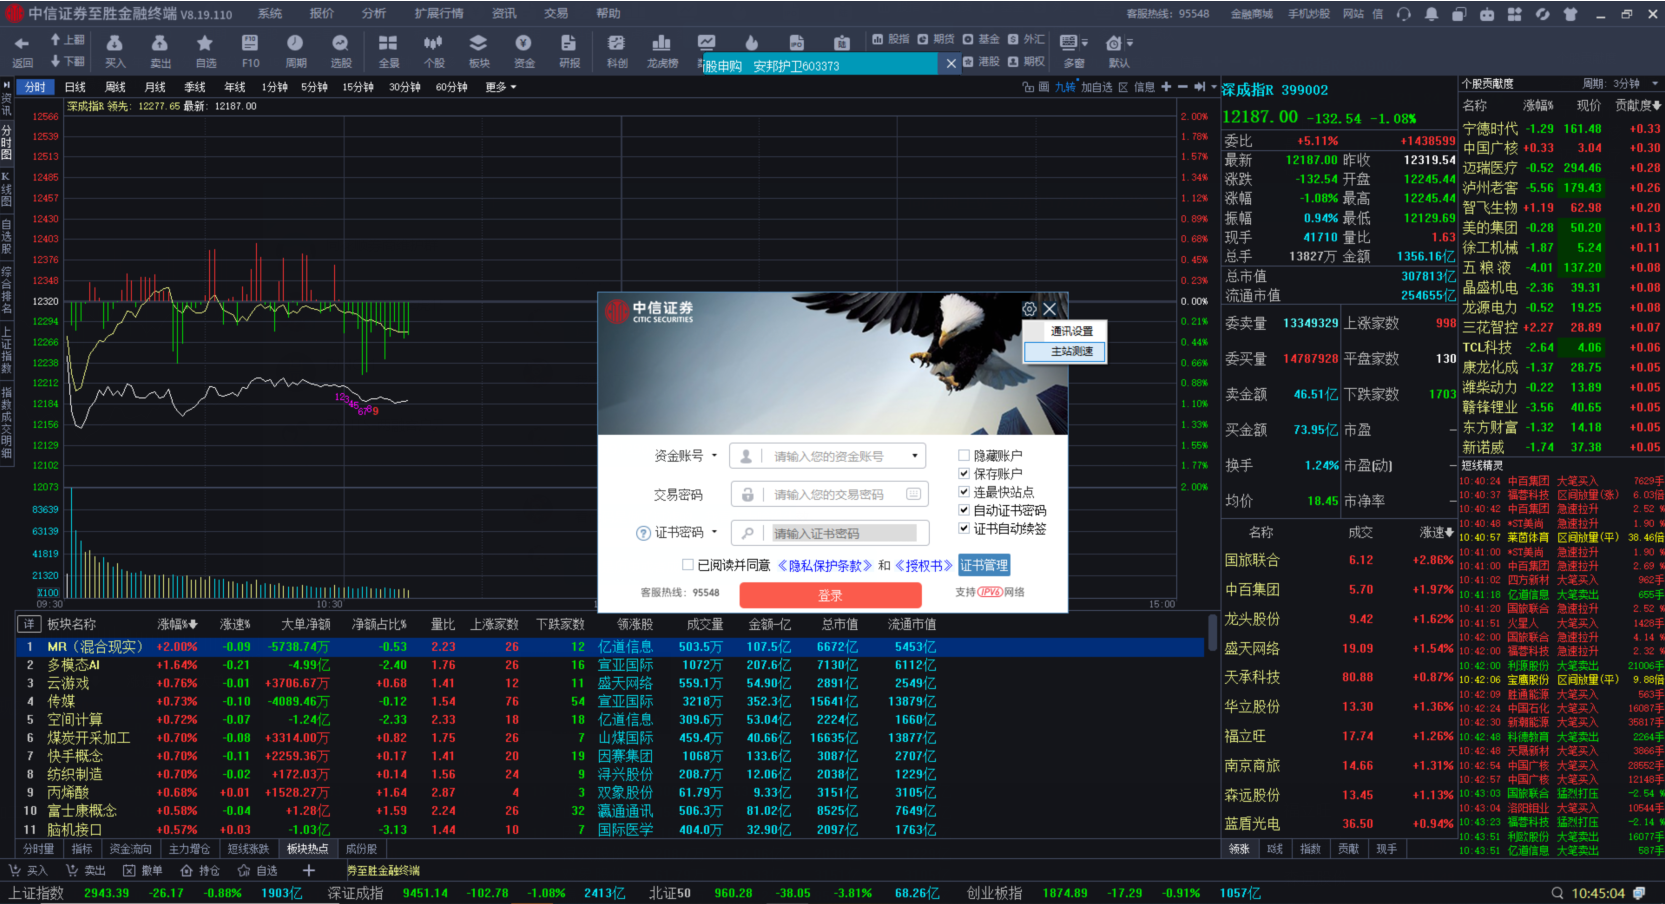Expand the 资金账号 account type dropdown

[714, 456]
